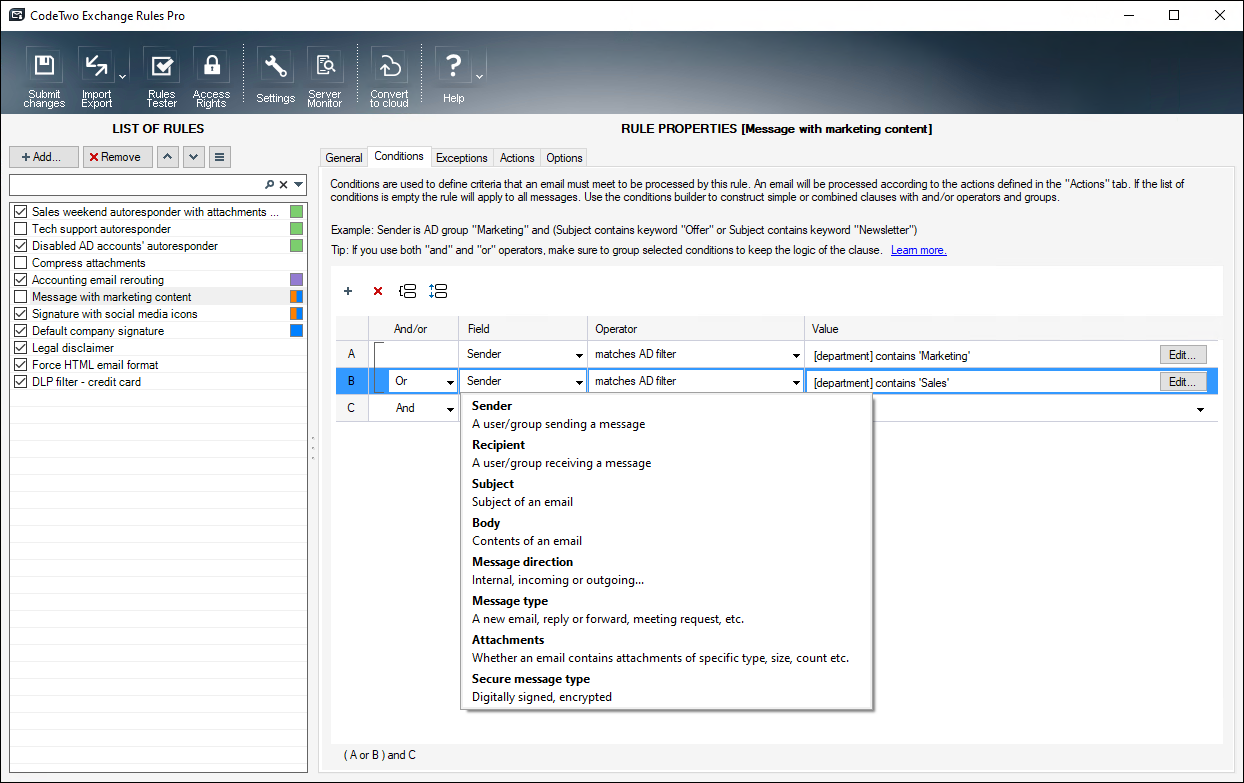Move selected rule down in the list
The image size is (1244, 783).
[x=194, y=157]
